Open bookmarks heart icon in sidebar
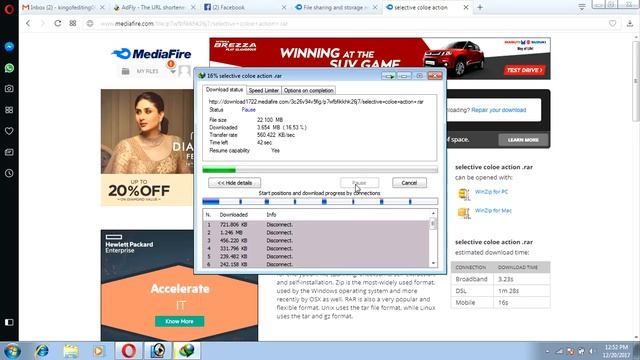The image size is (640, 360). 9,131
